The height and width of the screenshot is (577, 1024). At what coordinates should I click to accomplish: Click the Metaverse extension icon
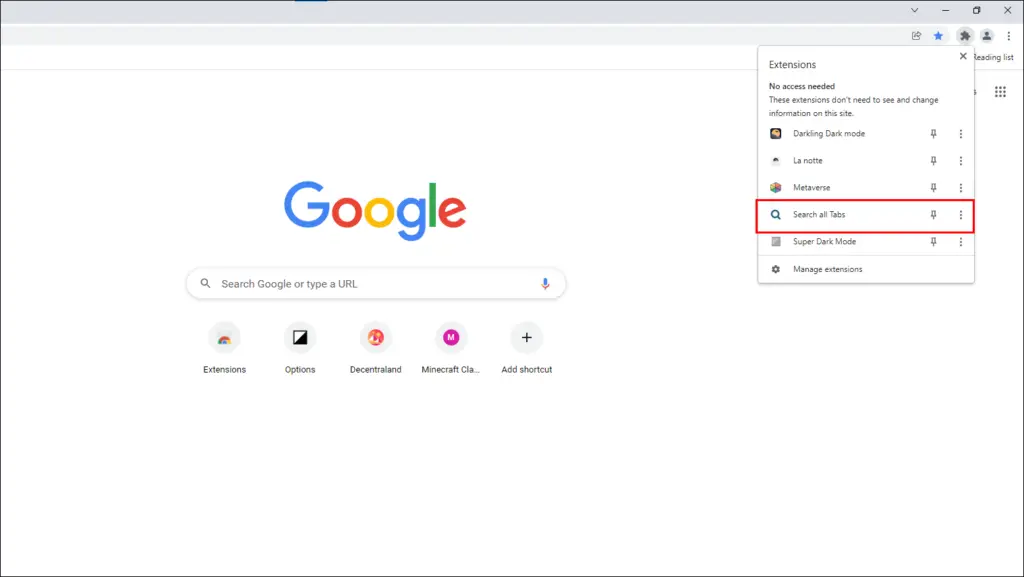(x=775, y=187)
